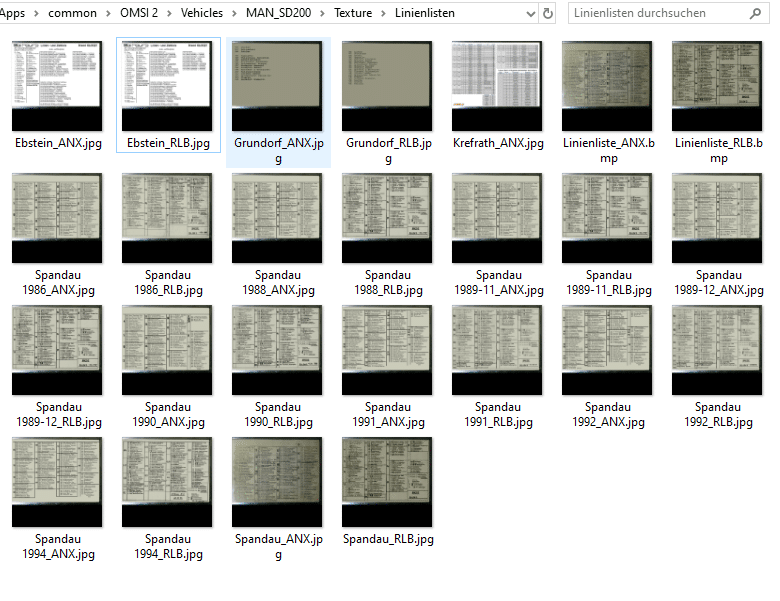780x601 pixels.
Task: Select the Spandau 1986_ANX.jpg thumbnail
Action: [57, 218]
